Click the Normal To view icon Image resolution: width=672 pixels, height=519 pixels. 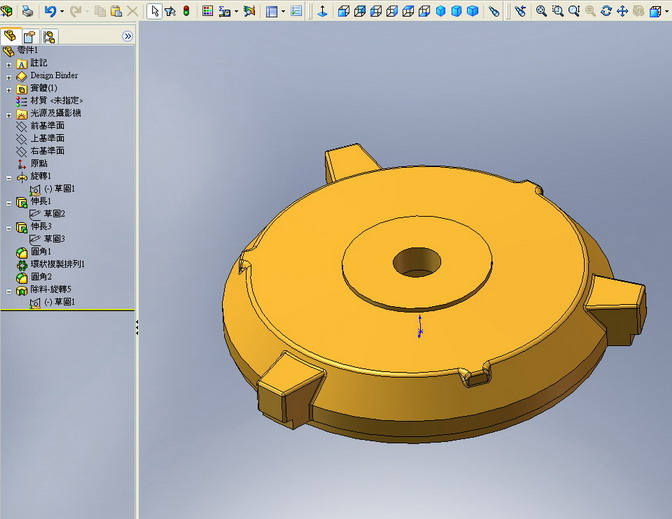click(x=322, y=11)
